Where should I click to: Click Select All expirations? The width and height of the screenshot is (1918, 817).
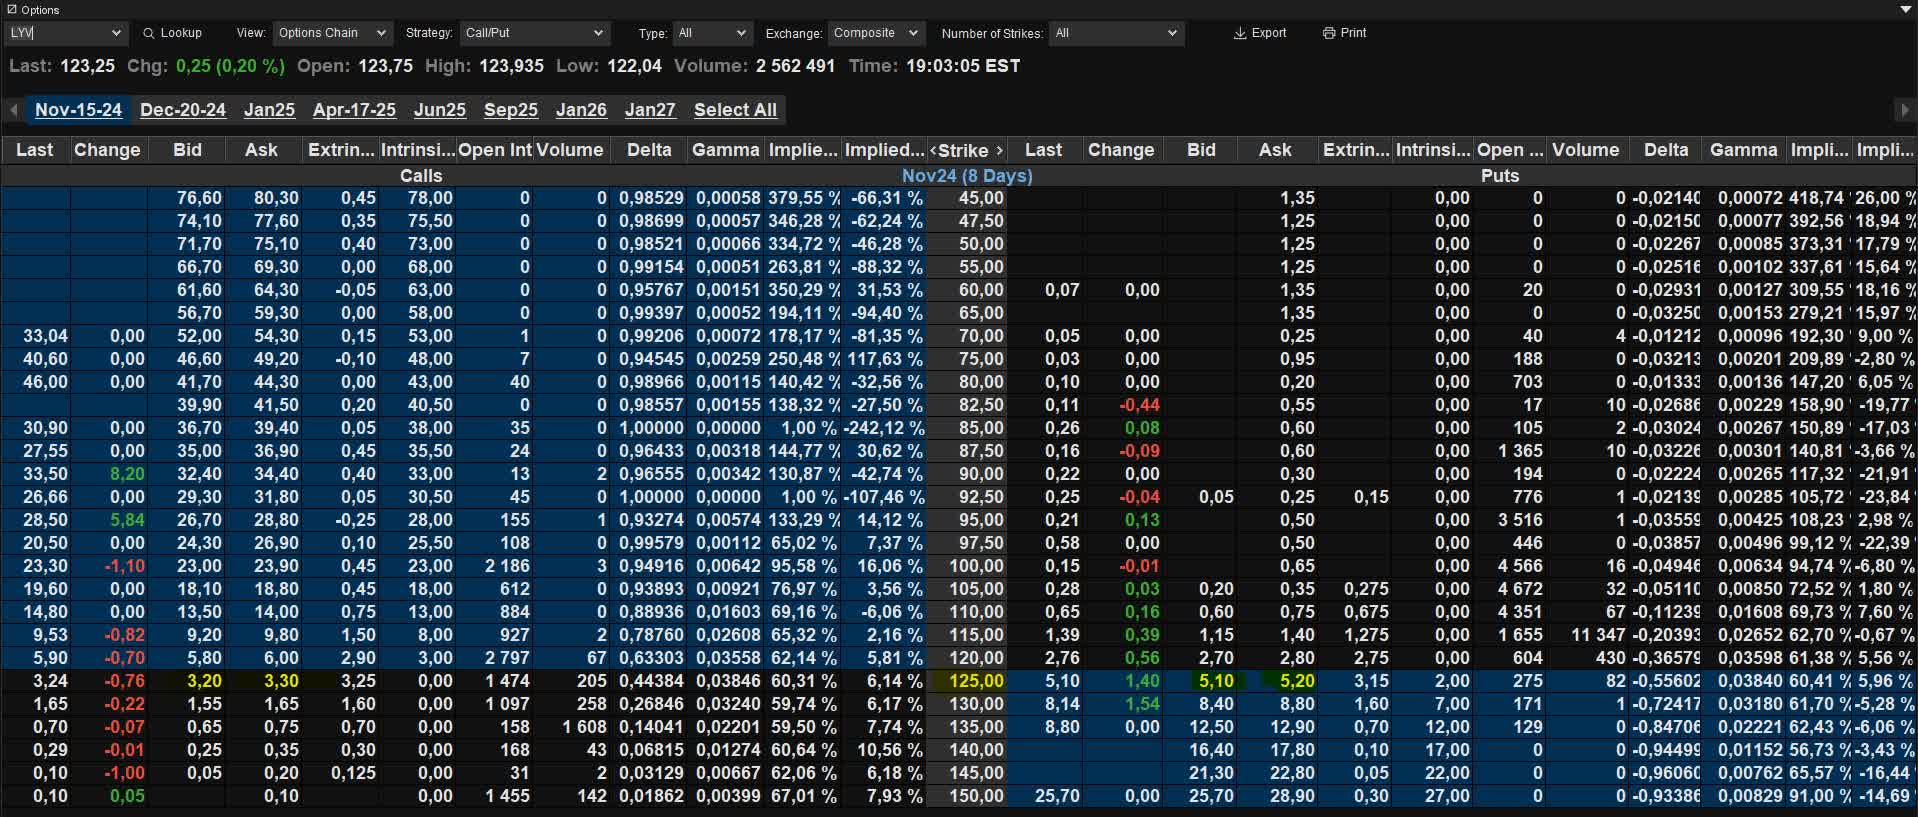point(735,110)
